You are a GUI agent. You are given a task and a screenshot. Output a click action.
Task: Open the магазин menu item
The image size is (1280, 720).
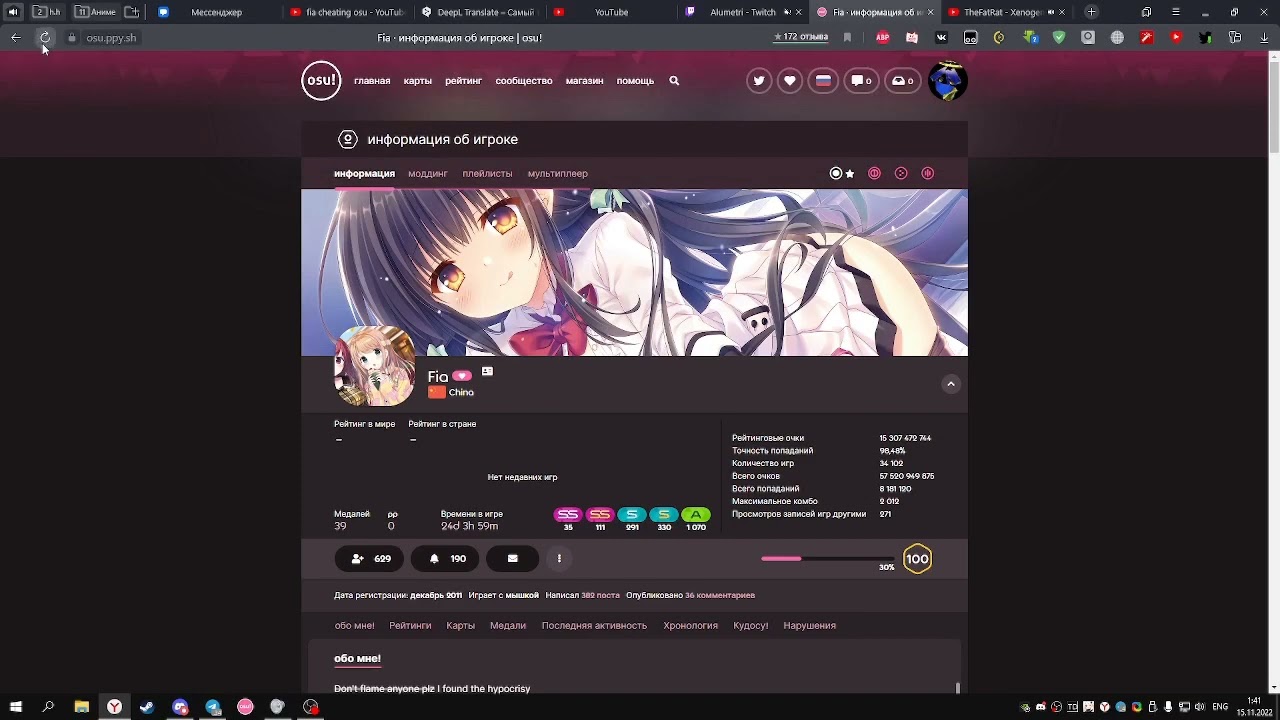pyautogui.click(x=584, y=81)
